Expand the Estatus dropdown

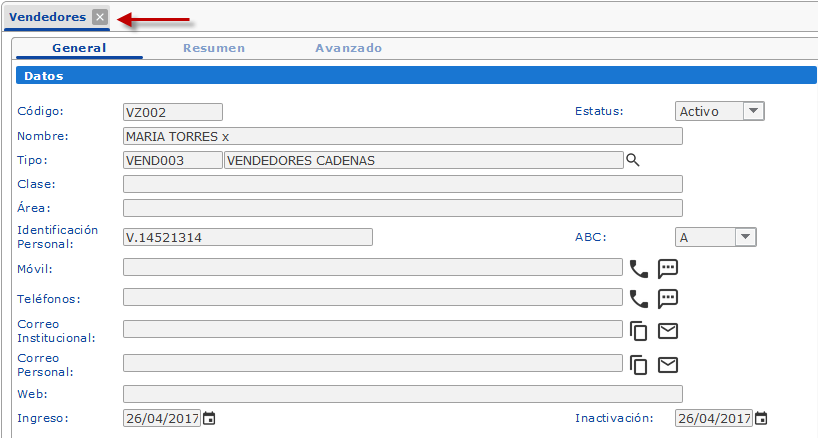coord(753,111)
